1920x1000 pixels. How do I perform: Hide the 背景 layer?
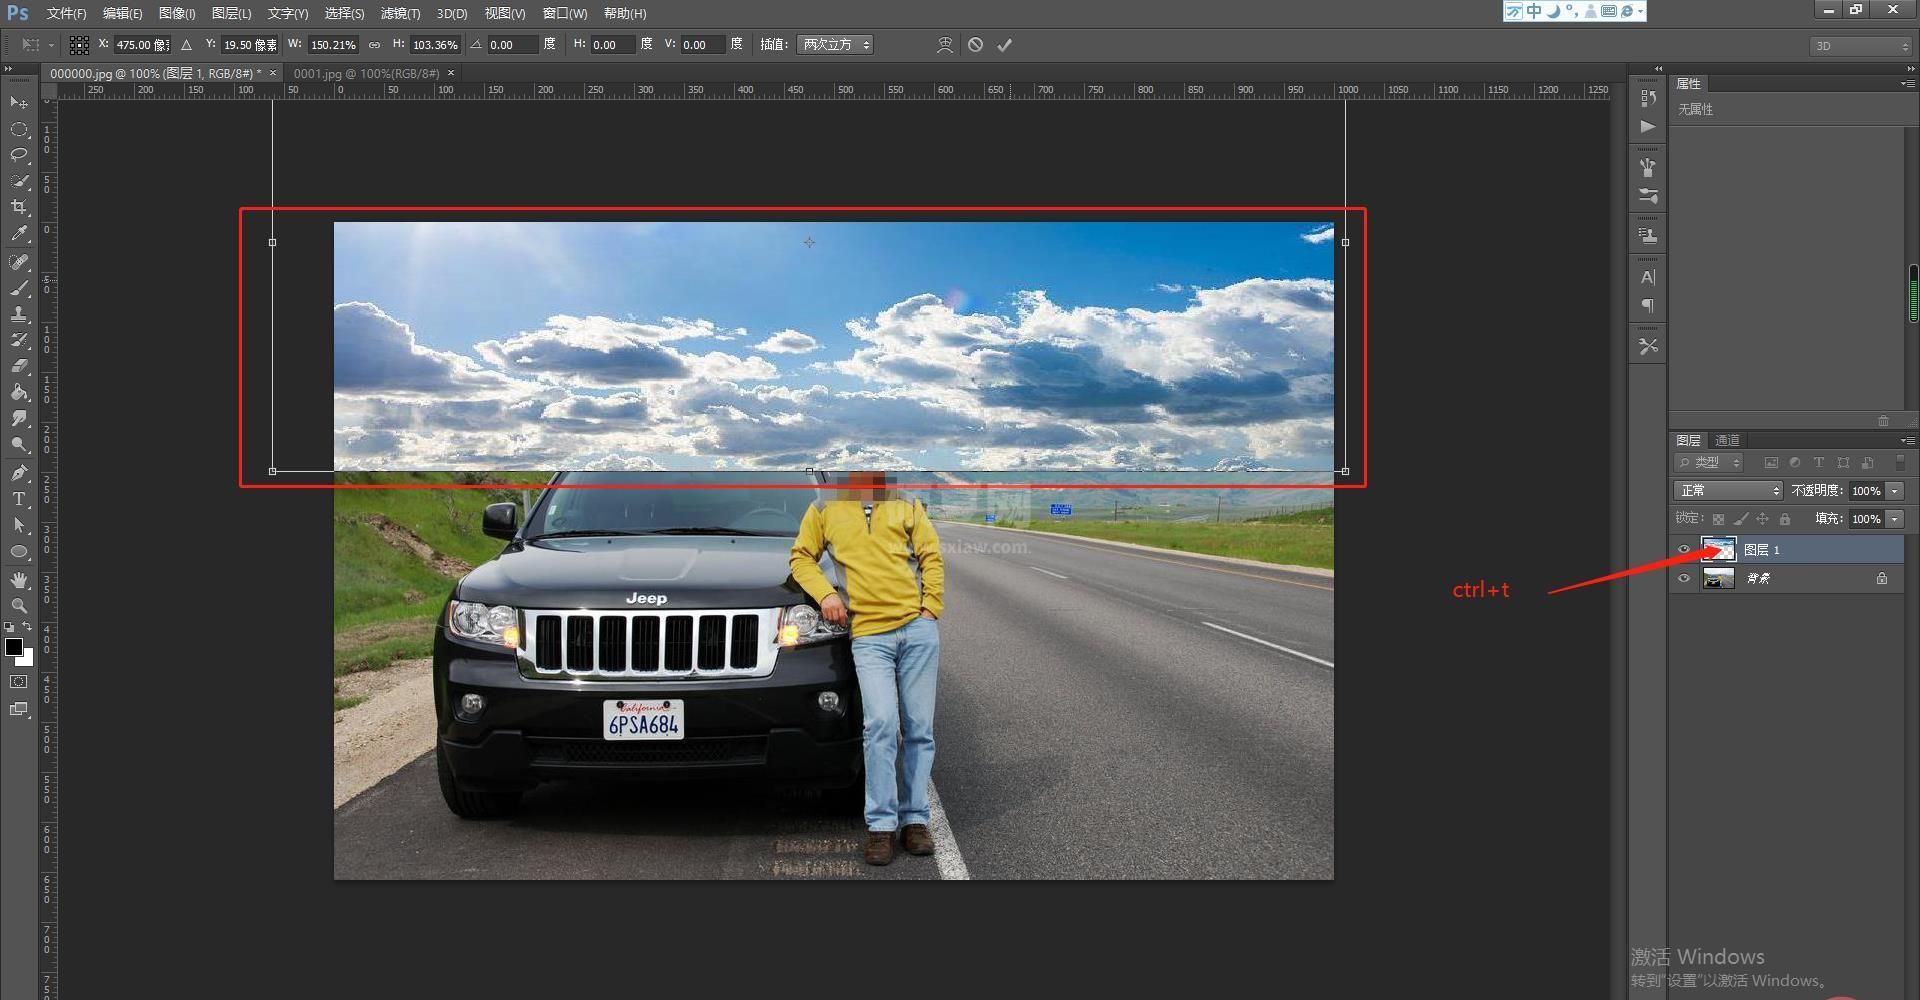[1684, 578]
